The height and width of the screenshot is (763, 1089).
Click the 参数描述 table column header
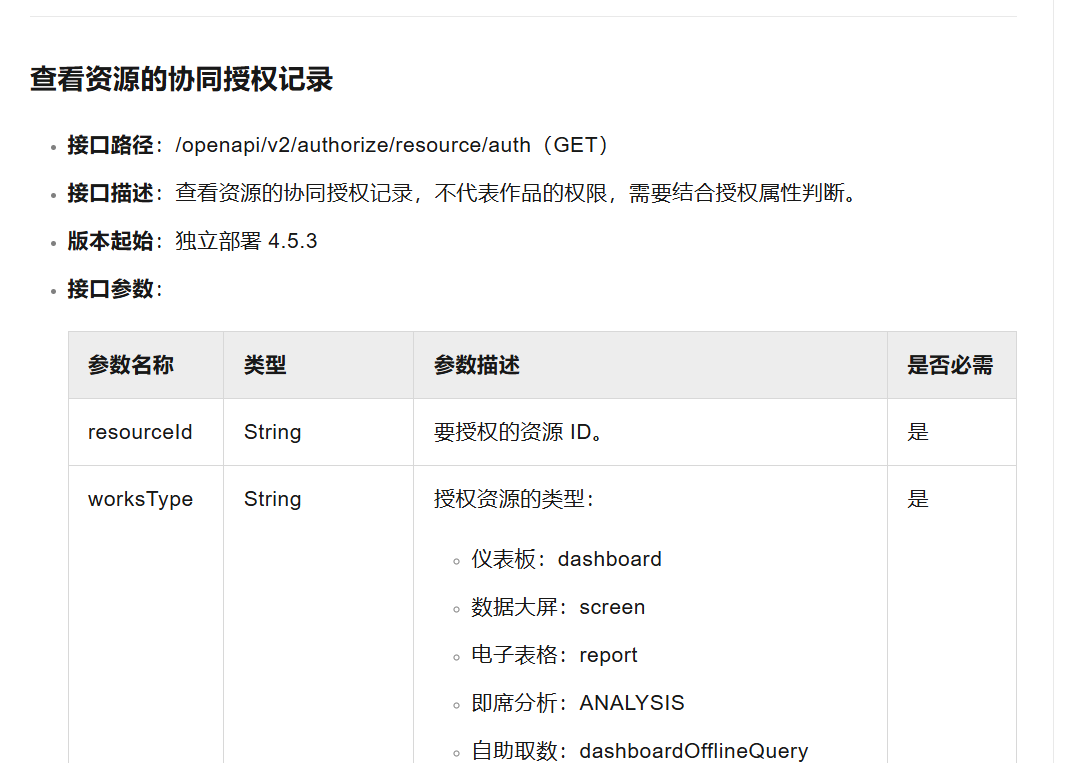point(477,366)
